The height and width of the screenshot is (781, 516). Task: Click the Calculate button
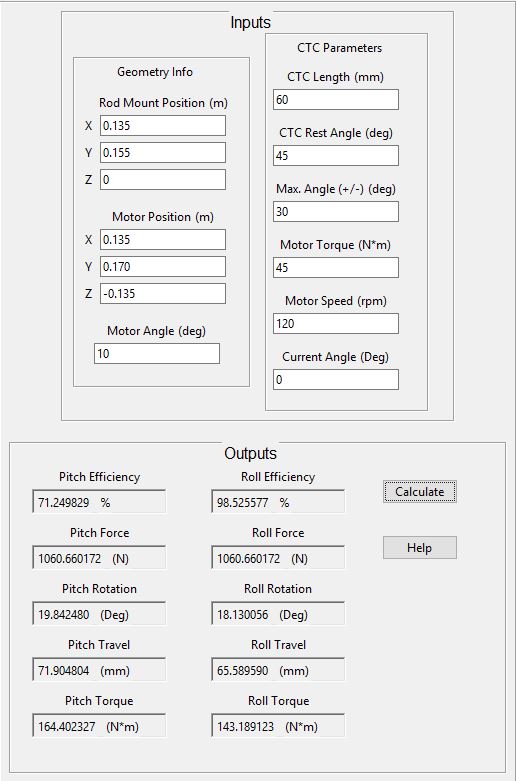[419, 492]
